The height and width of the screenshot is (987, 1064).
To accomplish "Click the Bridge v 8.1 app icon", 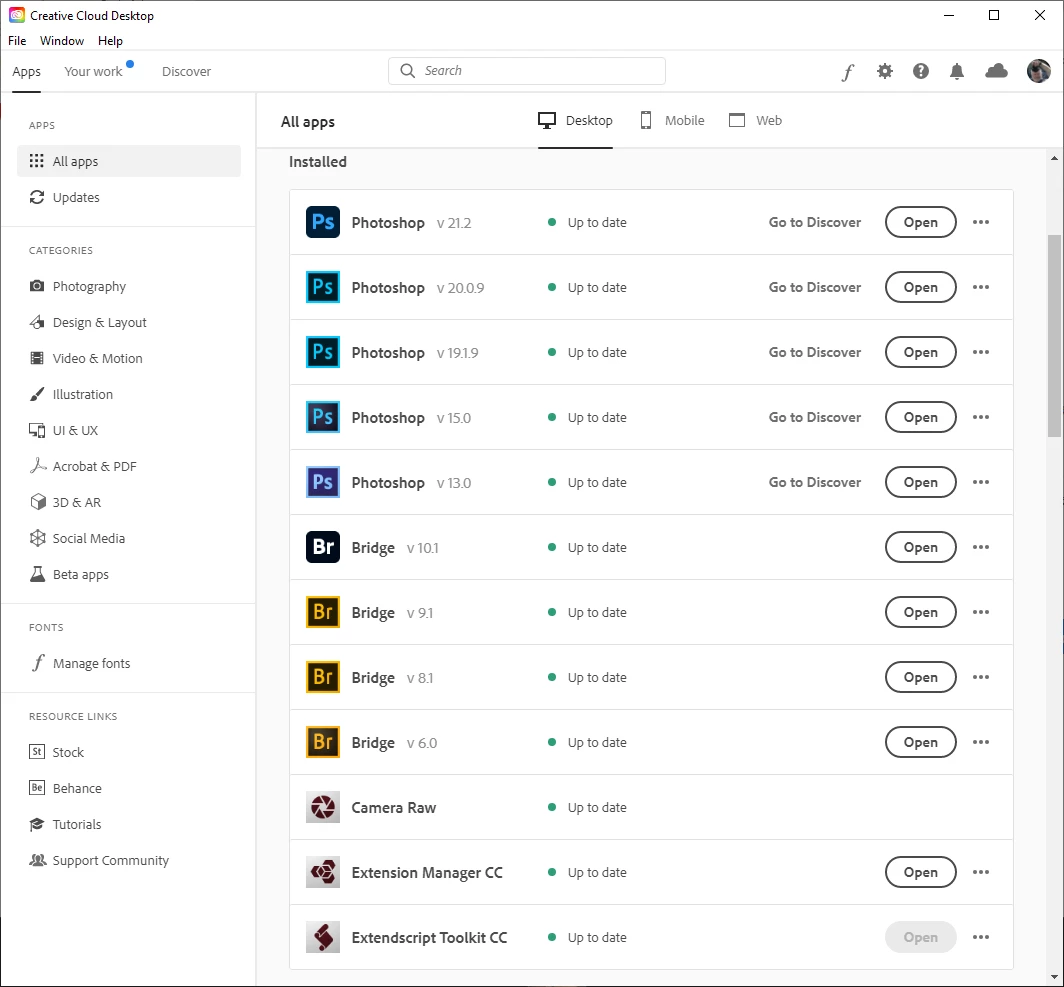I will coord(322,677).
